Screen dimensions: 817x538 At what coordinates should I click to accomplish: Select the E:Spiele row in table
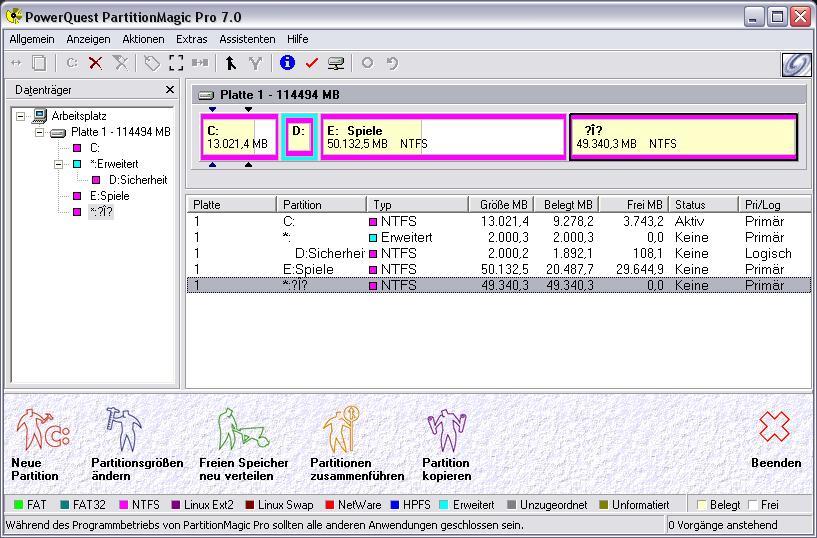pyautogui.click(x=499, y=270)
